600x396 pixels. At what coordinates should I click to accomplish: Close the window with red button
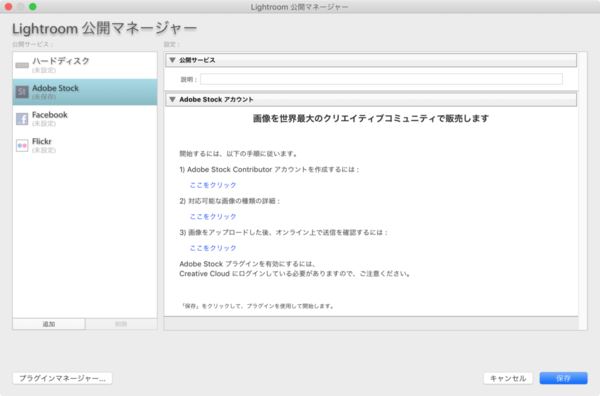(8, 7)
